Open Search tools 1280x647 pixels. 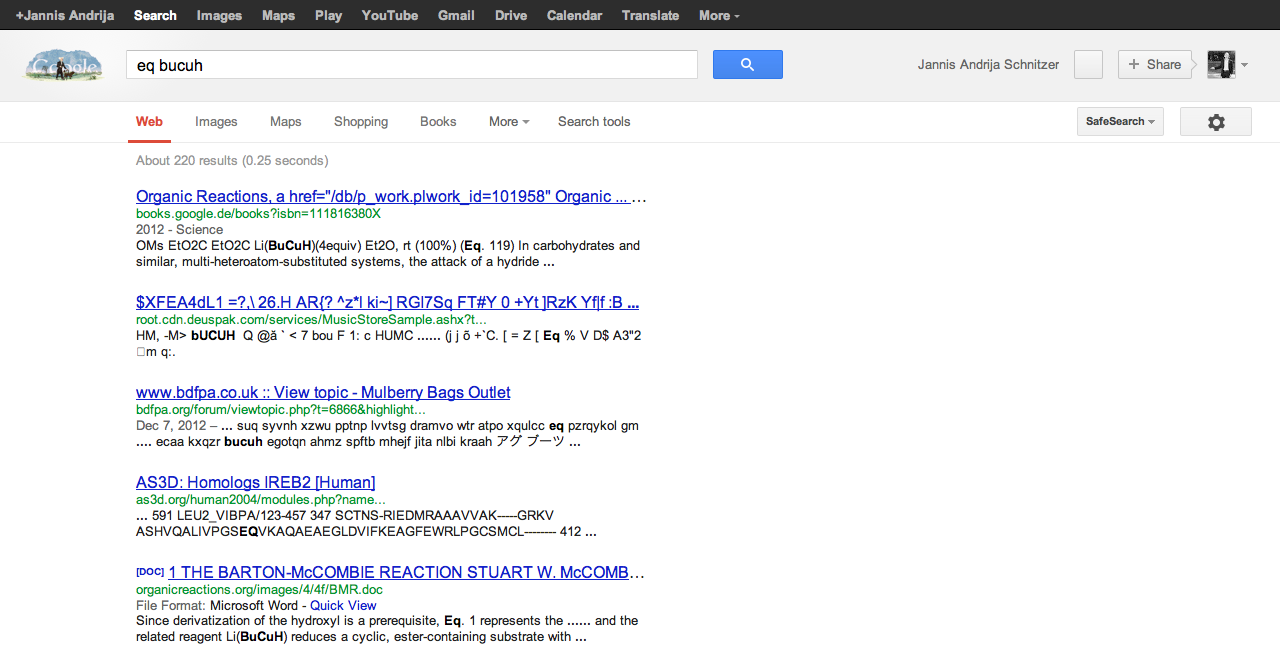(594, 122)
